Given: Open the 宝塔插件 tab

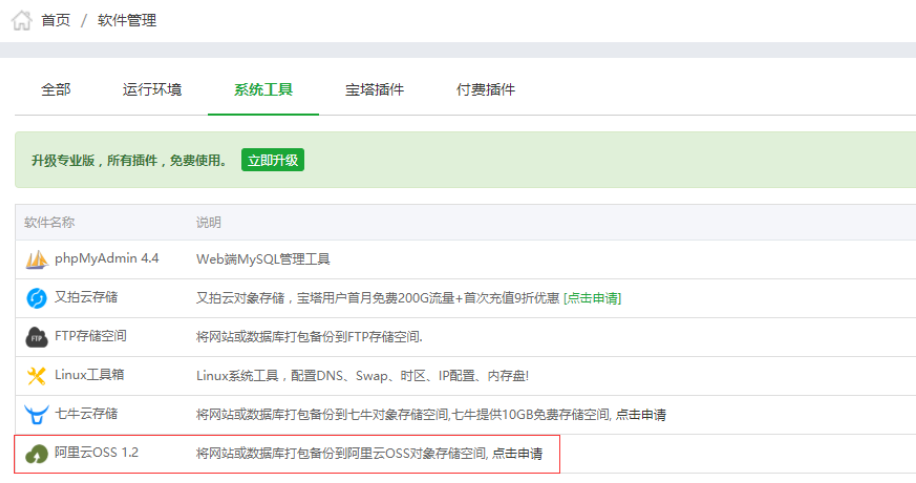Looking at the screenshot, I should click(x=374, y=89).
